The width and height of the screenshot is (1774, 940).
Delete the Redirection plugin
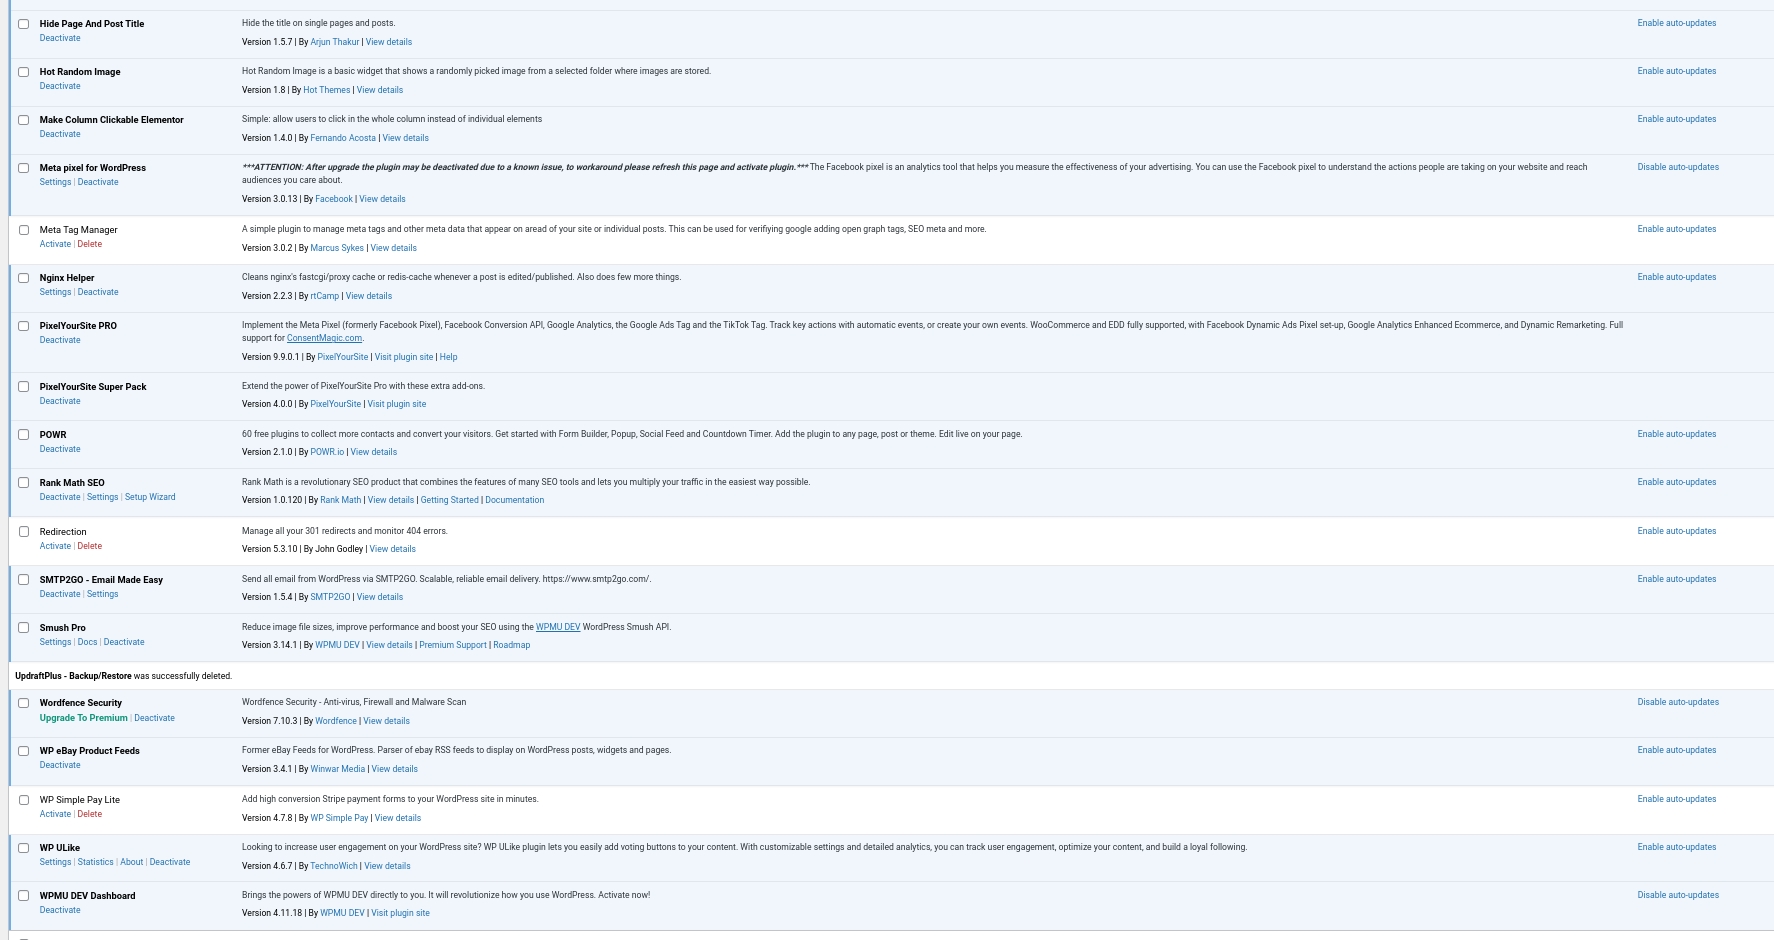click(x=90, y=546)
